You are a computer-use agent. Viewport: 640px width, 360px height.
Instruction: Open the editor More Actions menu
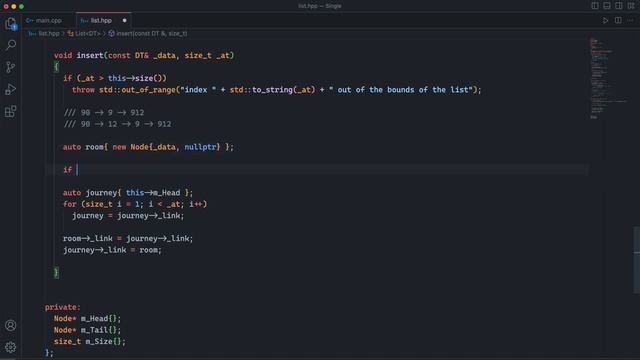630,20
